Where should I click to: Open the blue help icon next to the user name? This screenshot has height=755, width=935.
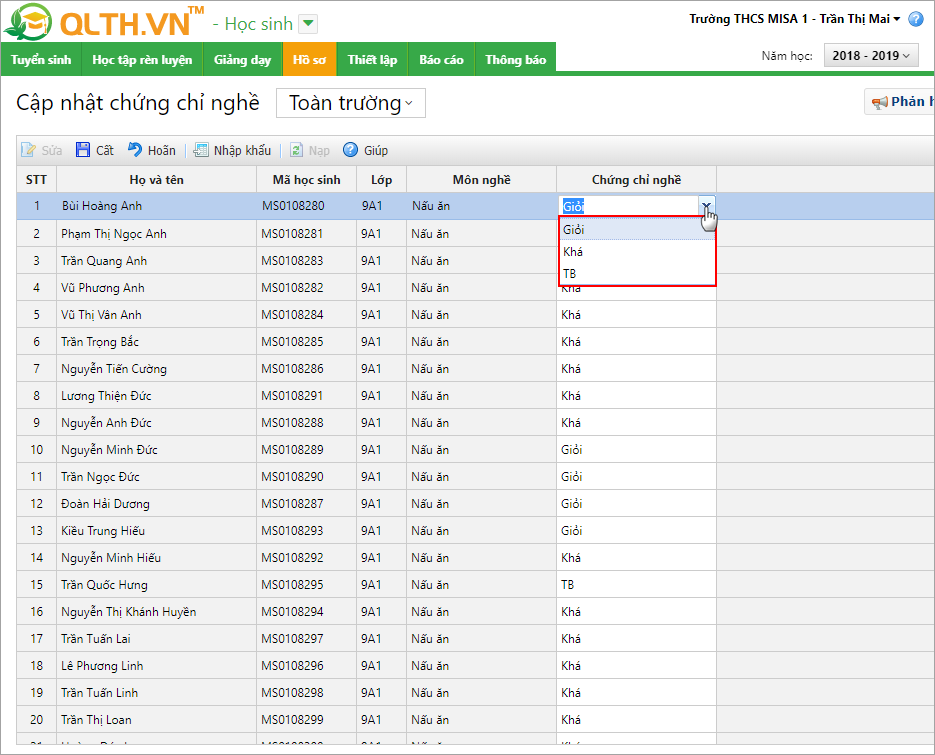[x=915, y=19]
